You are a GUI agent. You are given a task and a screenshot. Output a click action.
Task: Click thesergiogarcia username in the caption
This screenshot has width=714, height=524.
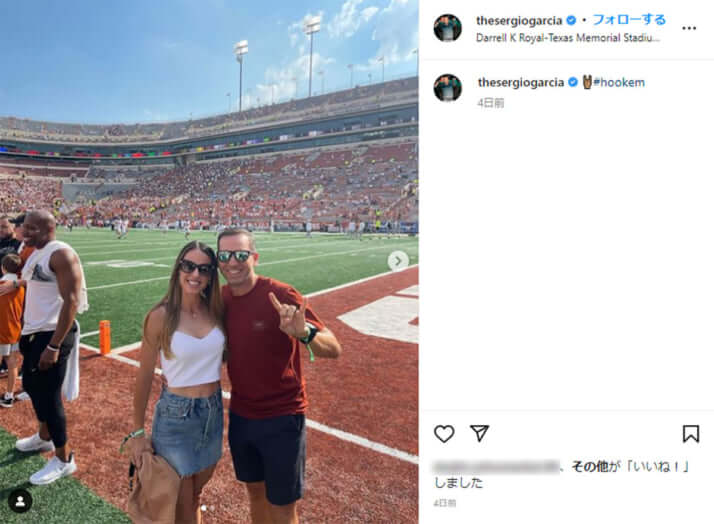[x=521, y=82]
